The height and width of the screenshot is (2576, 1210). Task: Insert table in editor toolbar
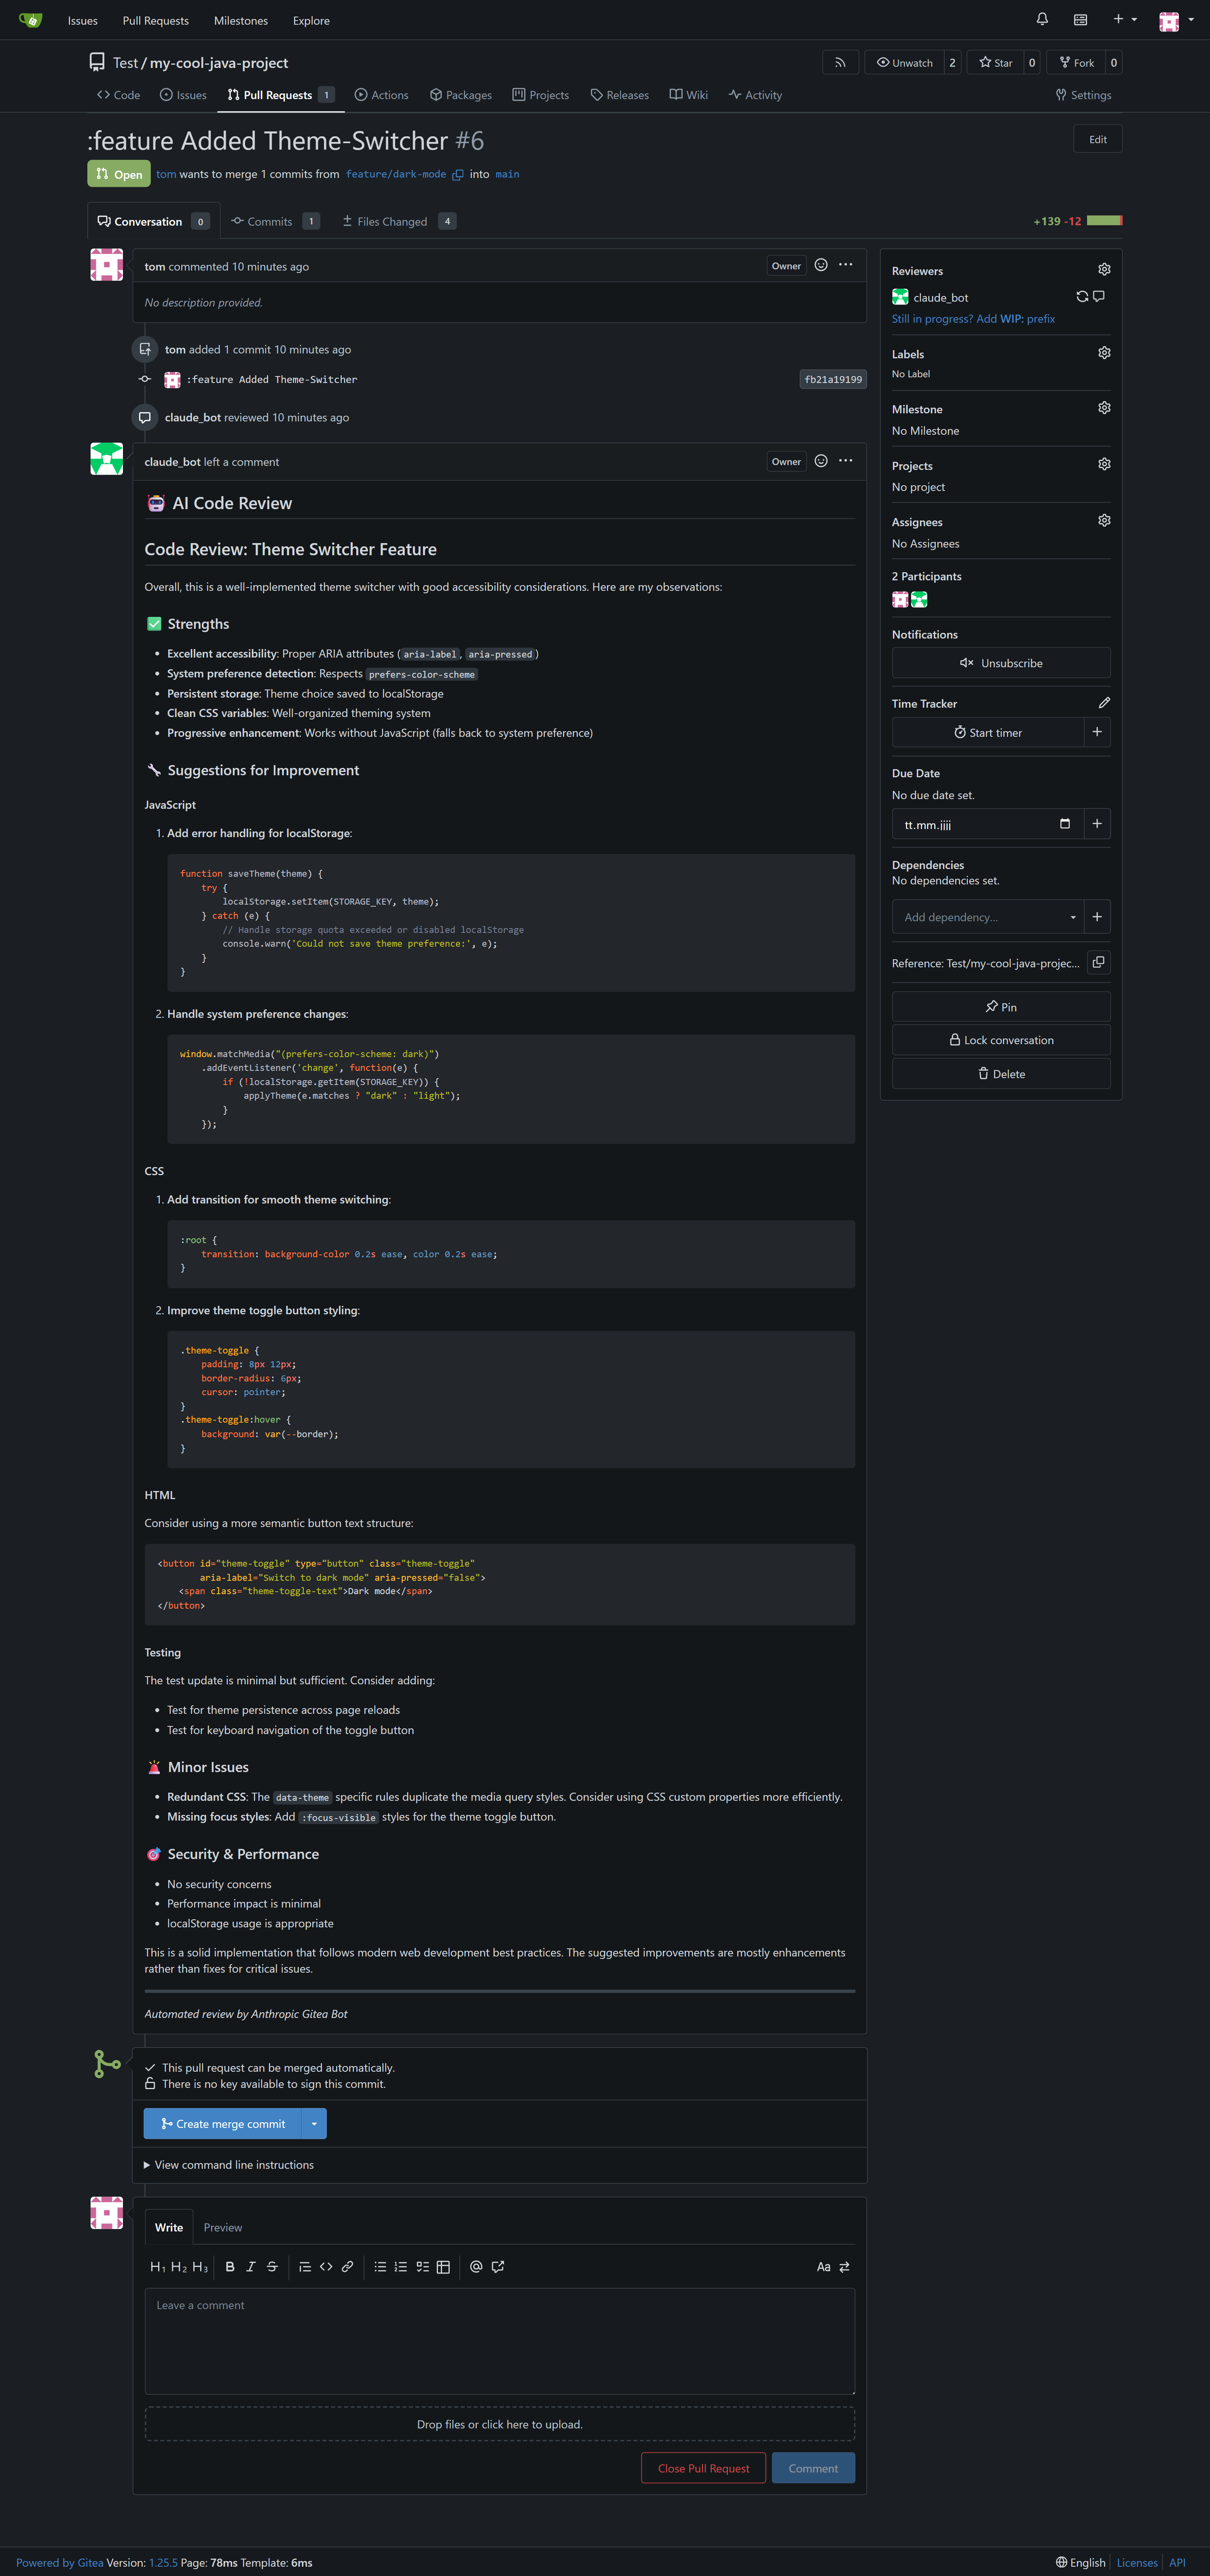point(443,2267)
